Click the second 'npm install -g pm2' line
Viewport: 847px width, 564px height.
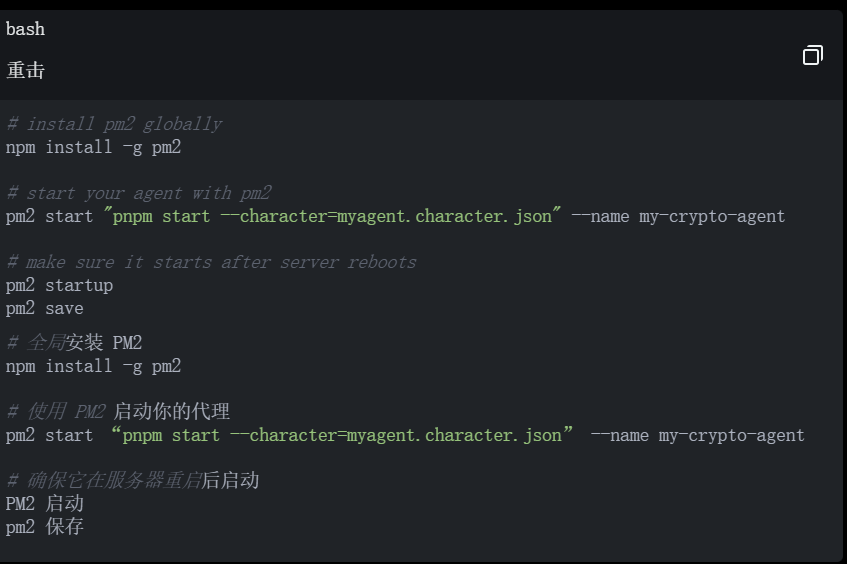coord(93,366)
